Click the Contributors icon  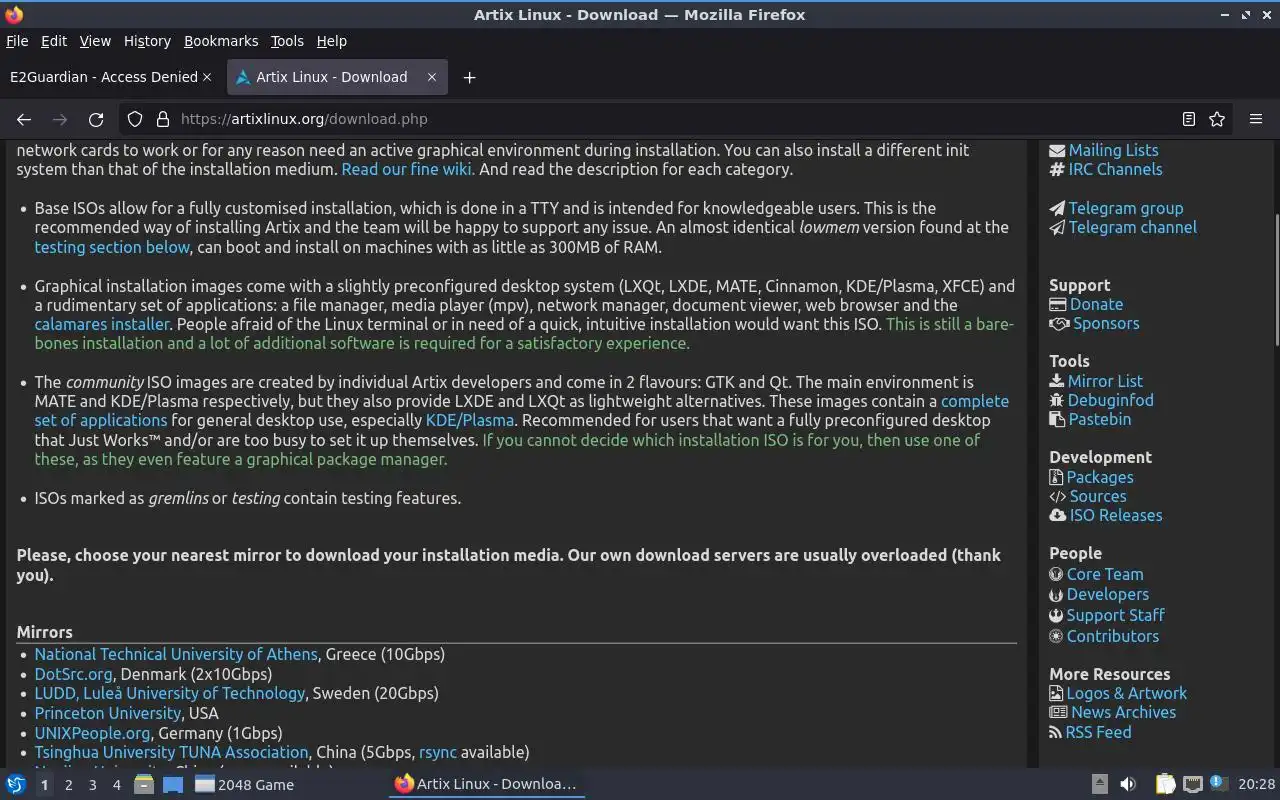[1056, 636]
